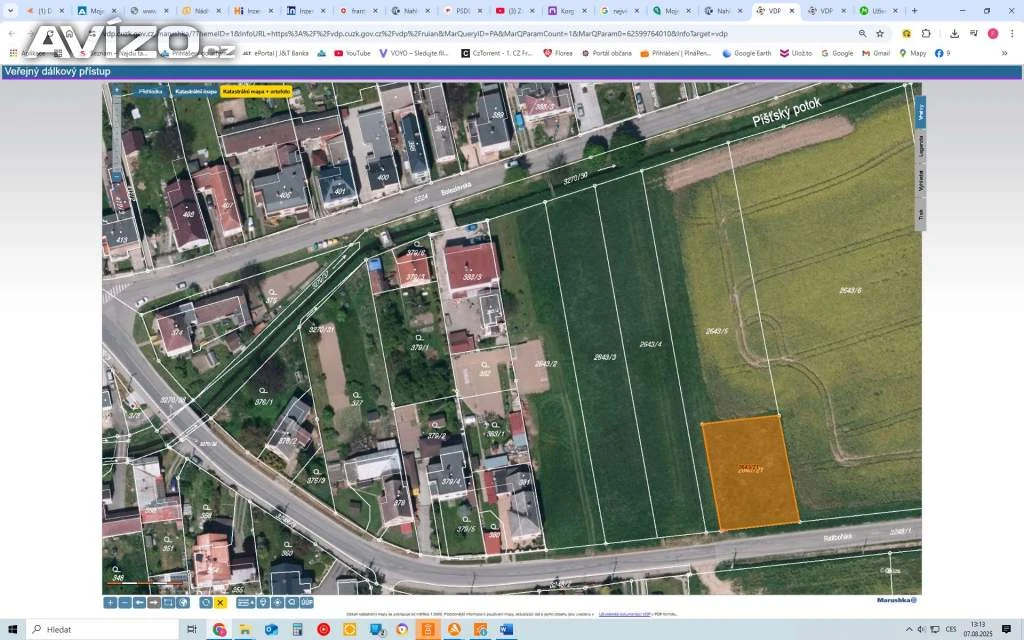Screen dimensions: 1024x640
Task: Switch to the second VDP browser tab
Action: coord(827,10)
